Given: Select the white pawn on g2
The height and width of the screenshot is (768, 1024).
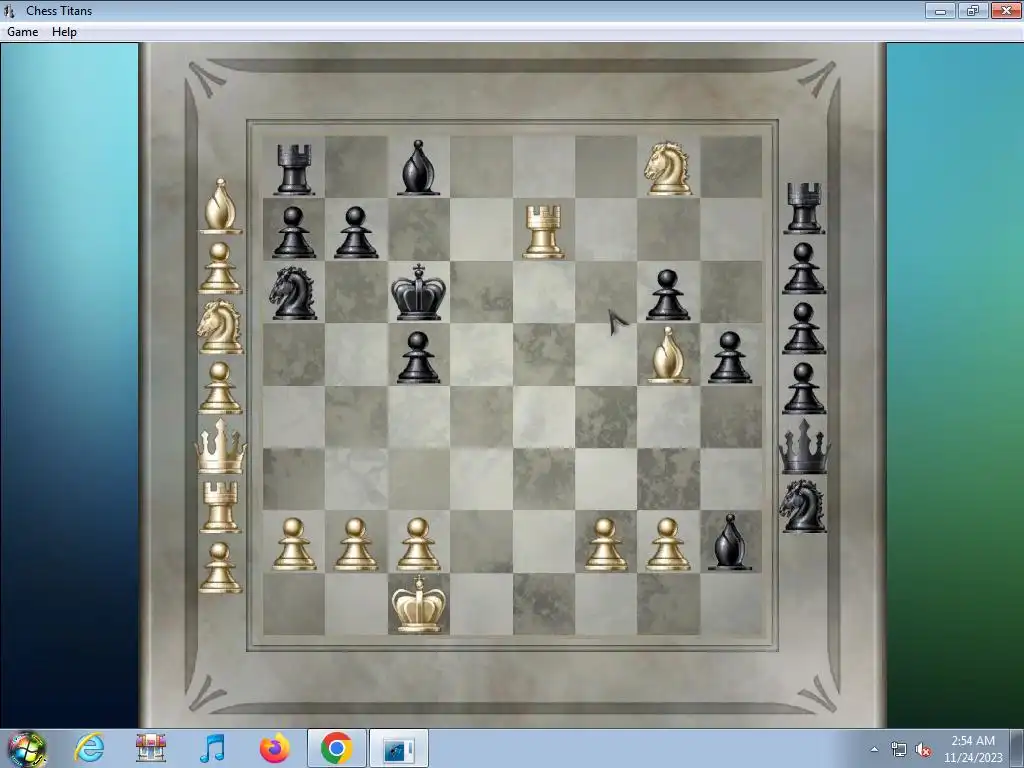Looking at the screenshot, I should [x=667, y=544].
